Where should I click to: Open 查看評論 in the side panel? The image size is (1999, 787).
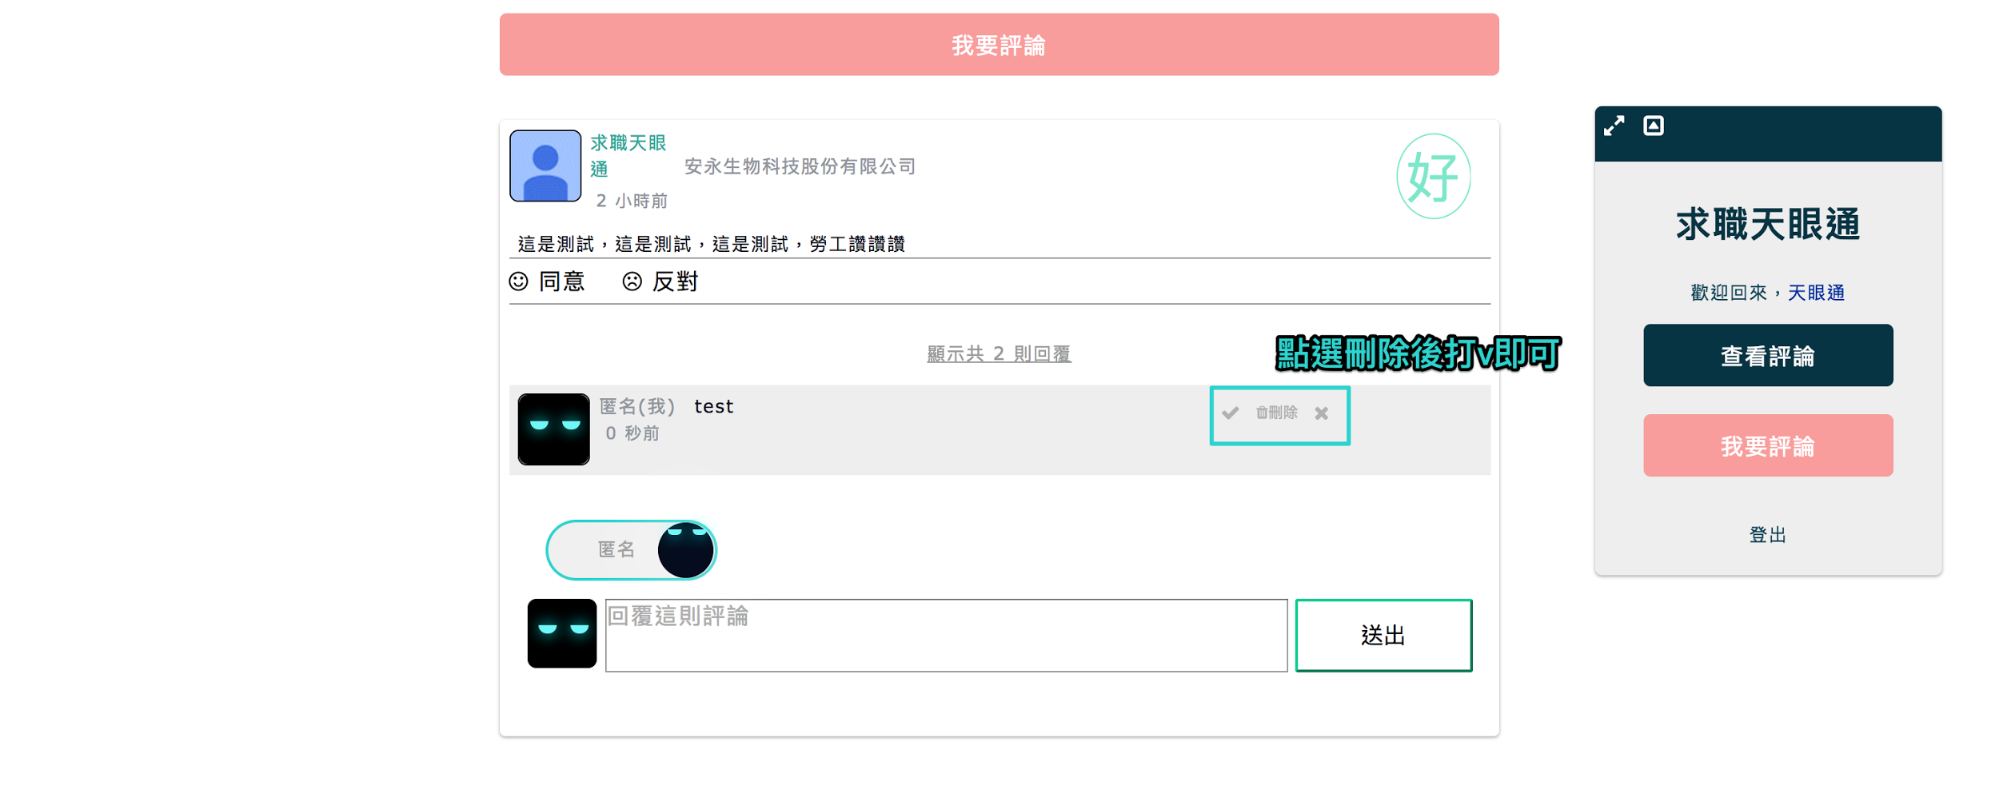[x=1768, y=355]
